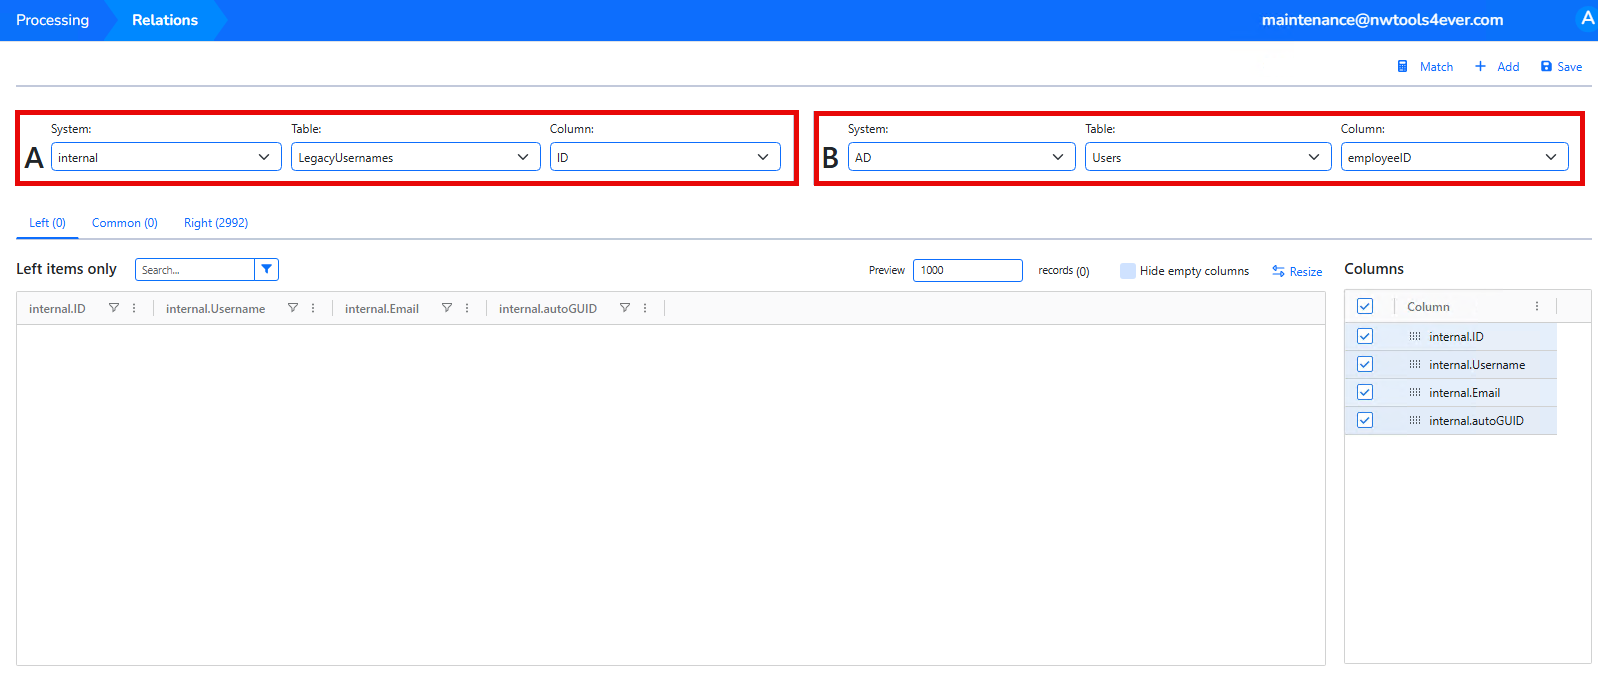Viewport: 1598px width, 683px height.
Task: Enable Hide empty columns checkbox
Action: 1128,271
